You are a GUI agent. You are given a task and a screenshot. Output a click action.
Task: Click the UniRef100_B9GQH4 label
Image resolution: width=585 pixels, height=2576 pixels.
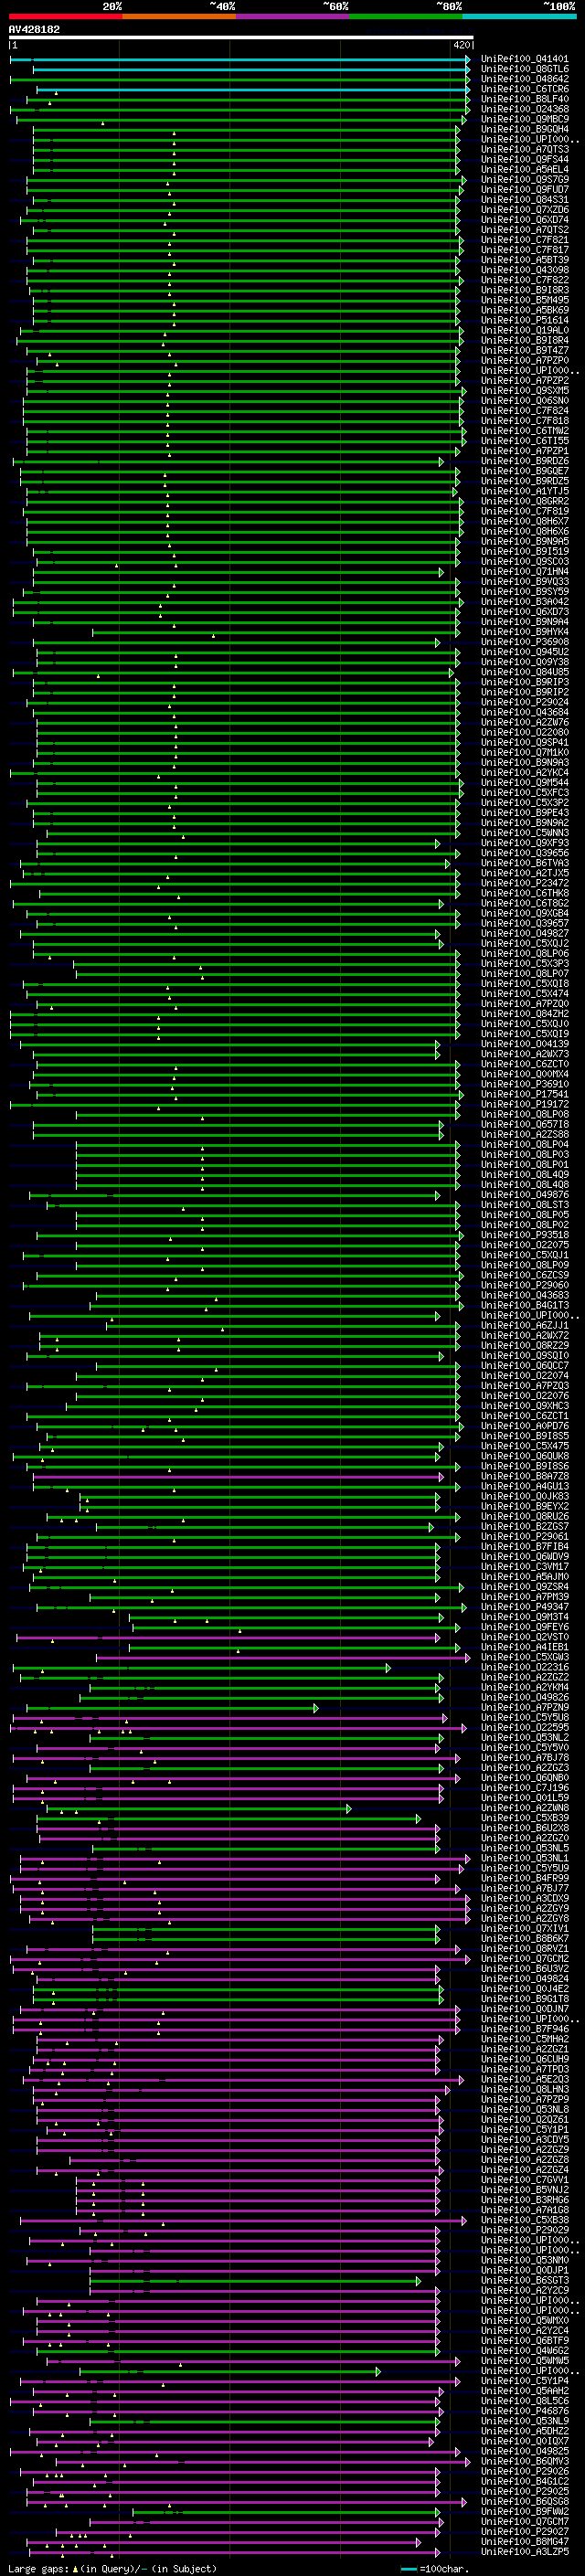[525, 129]
